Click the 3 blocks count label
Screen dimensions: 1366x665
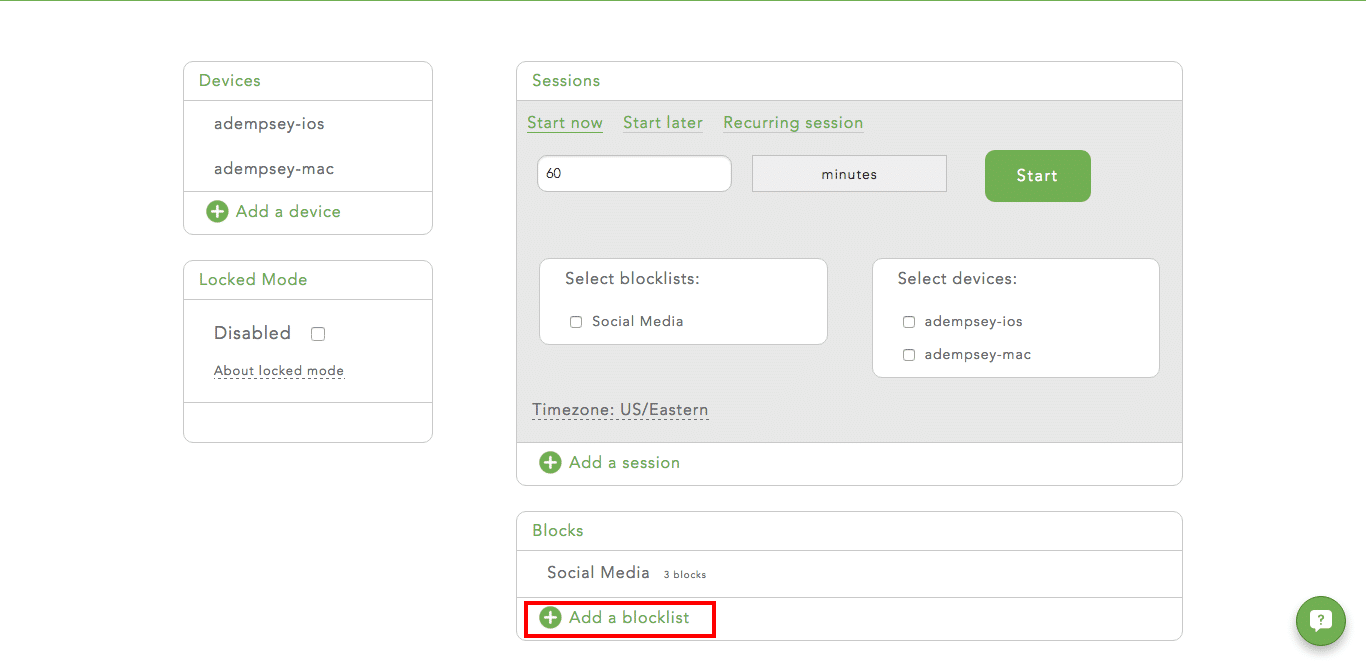pyautogui.click(x=685, y=575)
